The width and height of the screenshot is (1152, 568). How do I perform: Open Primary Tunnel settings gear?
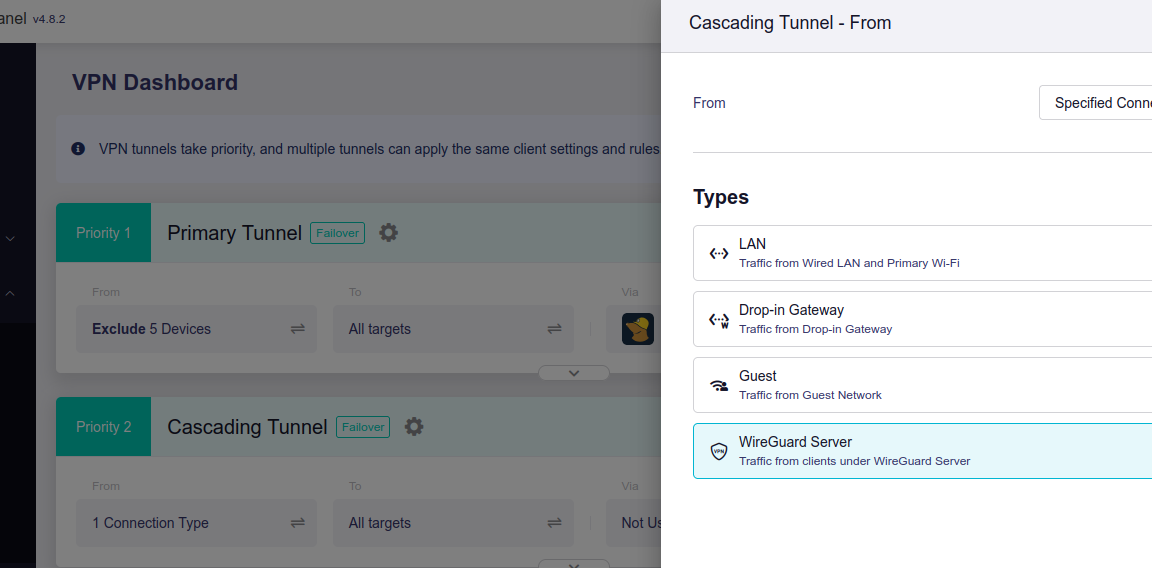pos(389,233)
